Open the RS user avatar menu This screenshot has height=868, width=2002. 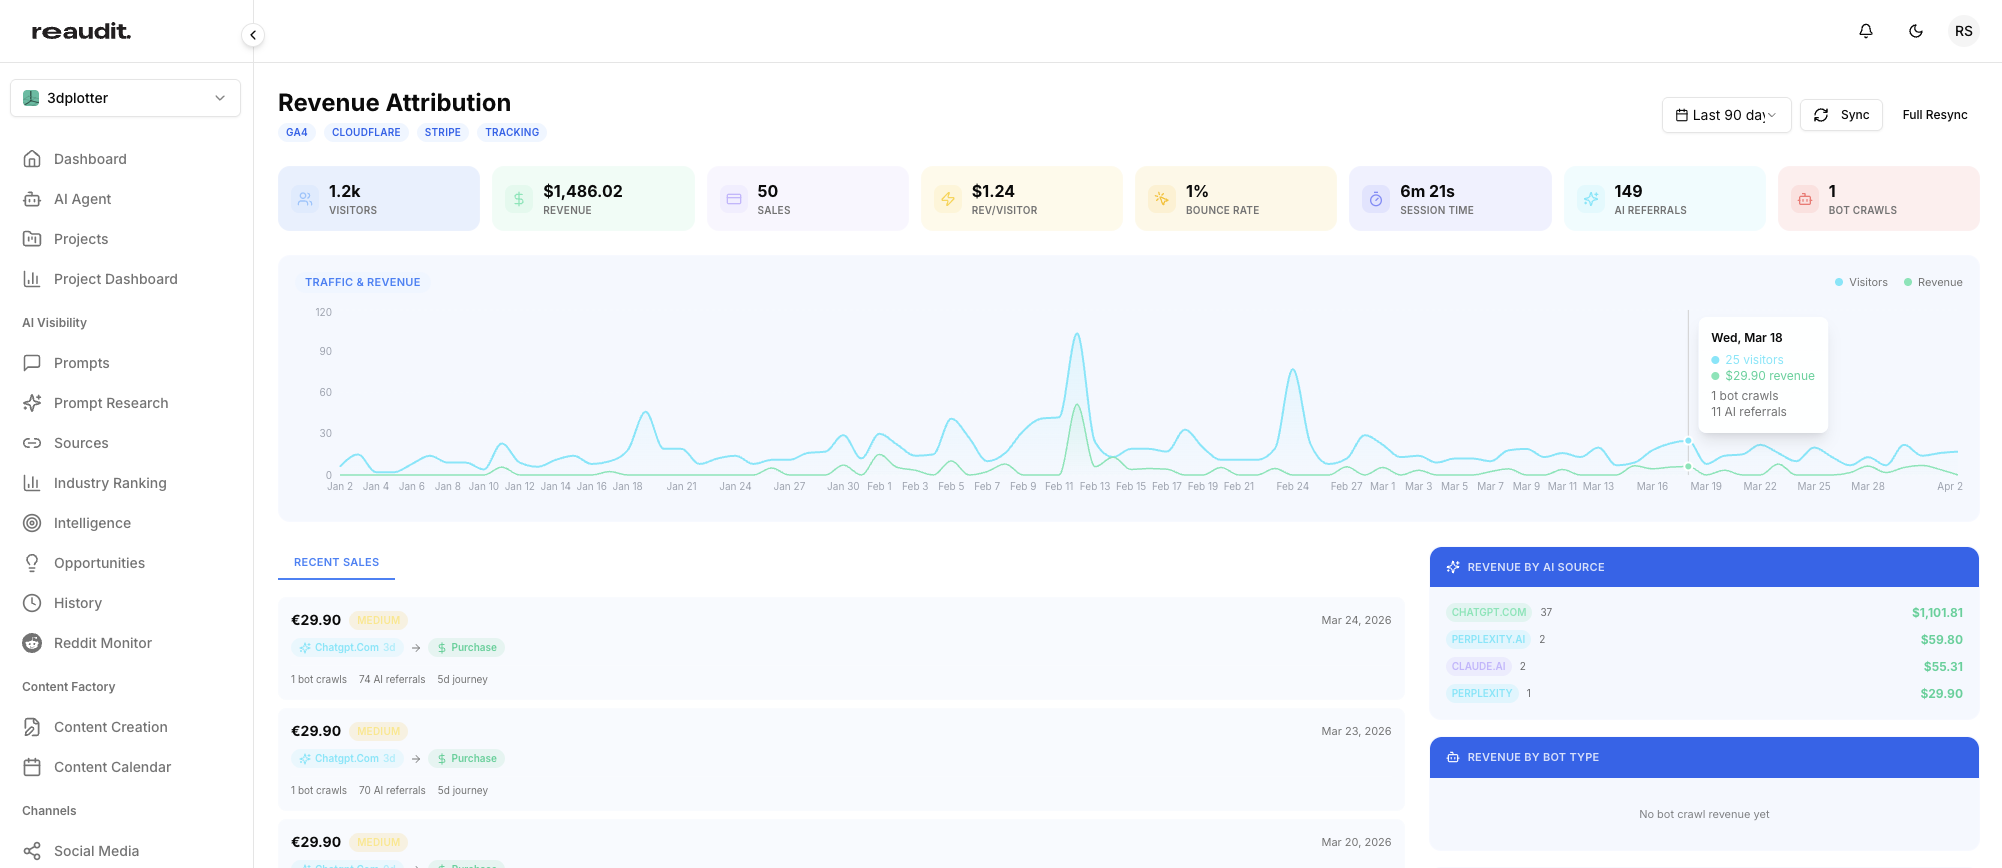1964,31
